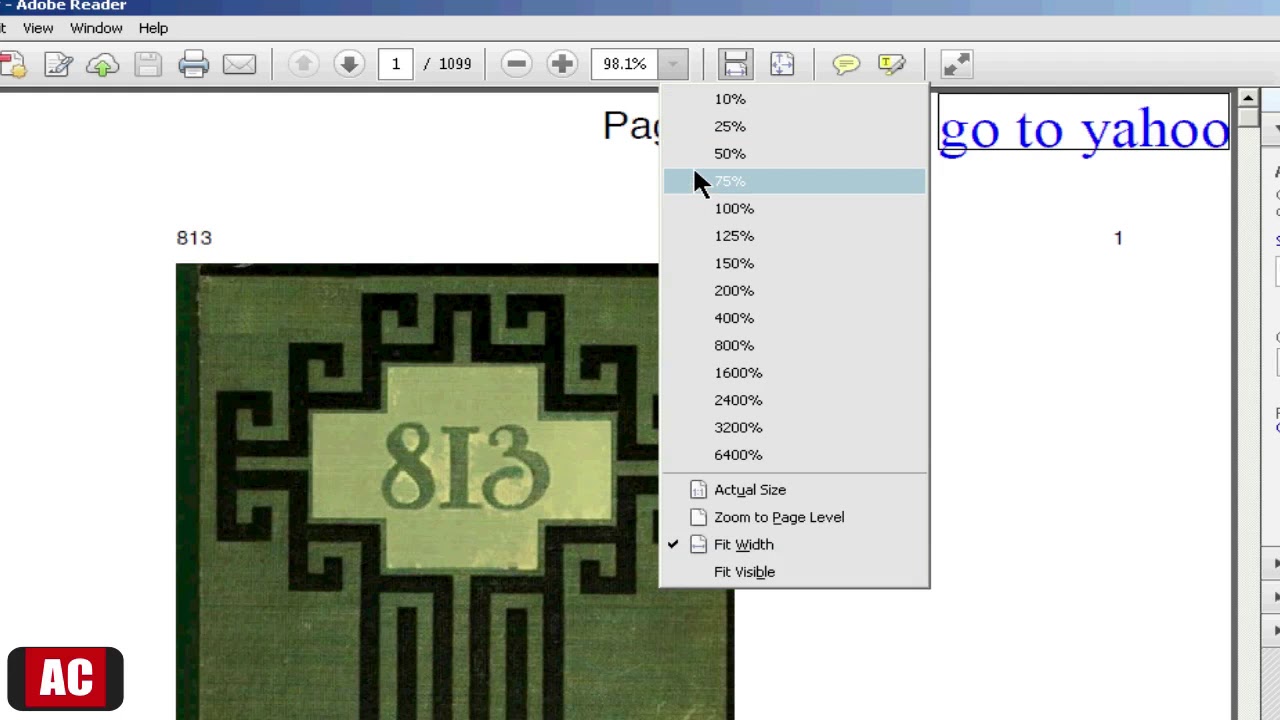Select 1600% zoom level

click(x=794, y=372)
